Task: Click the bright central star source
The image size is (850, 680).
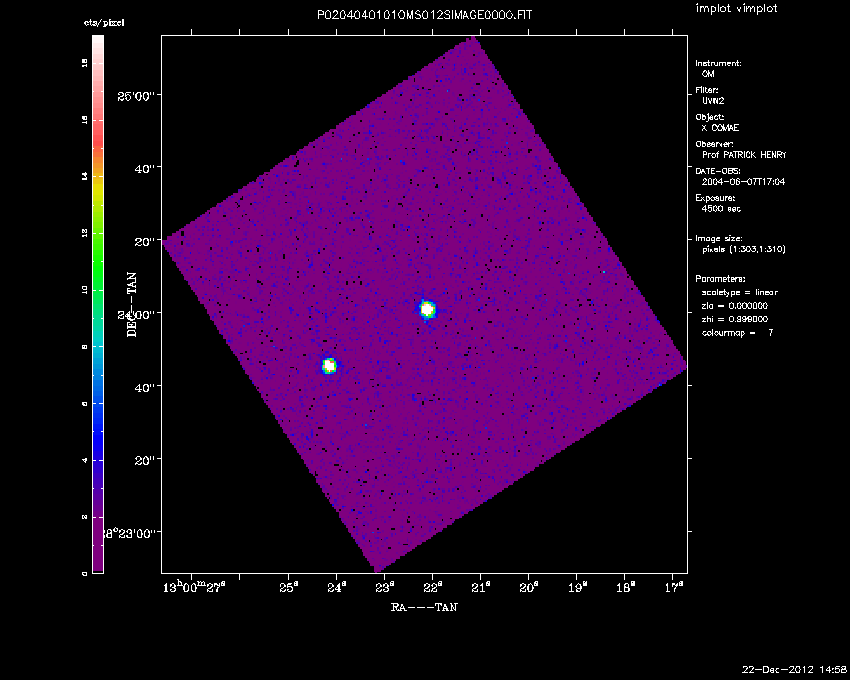Action: click(x=427, y=309)
